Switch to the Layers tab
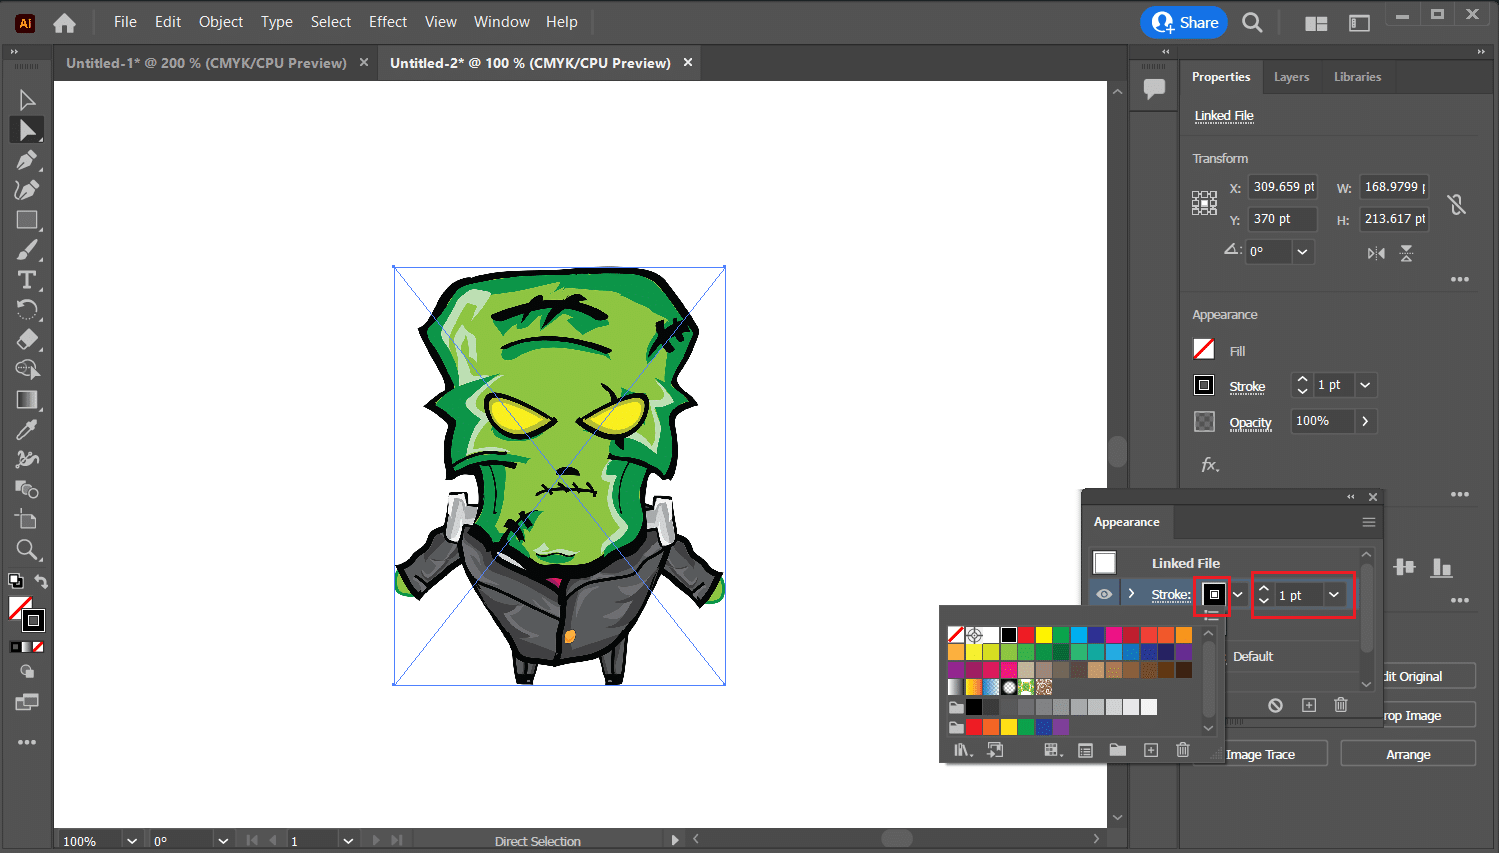The height and width of the screenshot is (853, 1499). point(1291,77)
